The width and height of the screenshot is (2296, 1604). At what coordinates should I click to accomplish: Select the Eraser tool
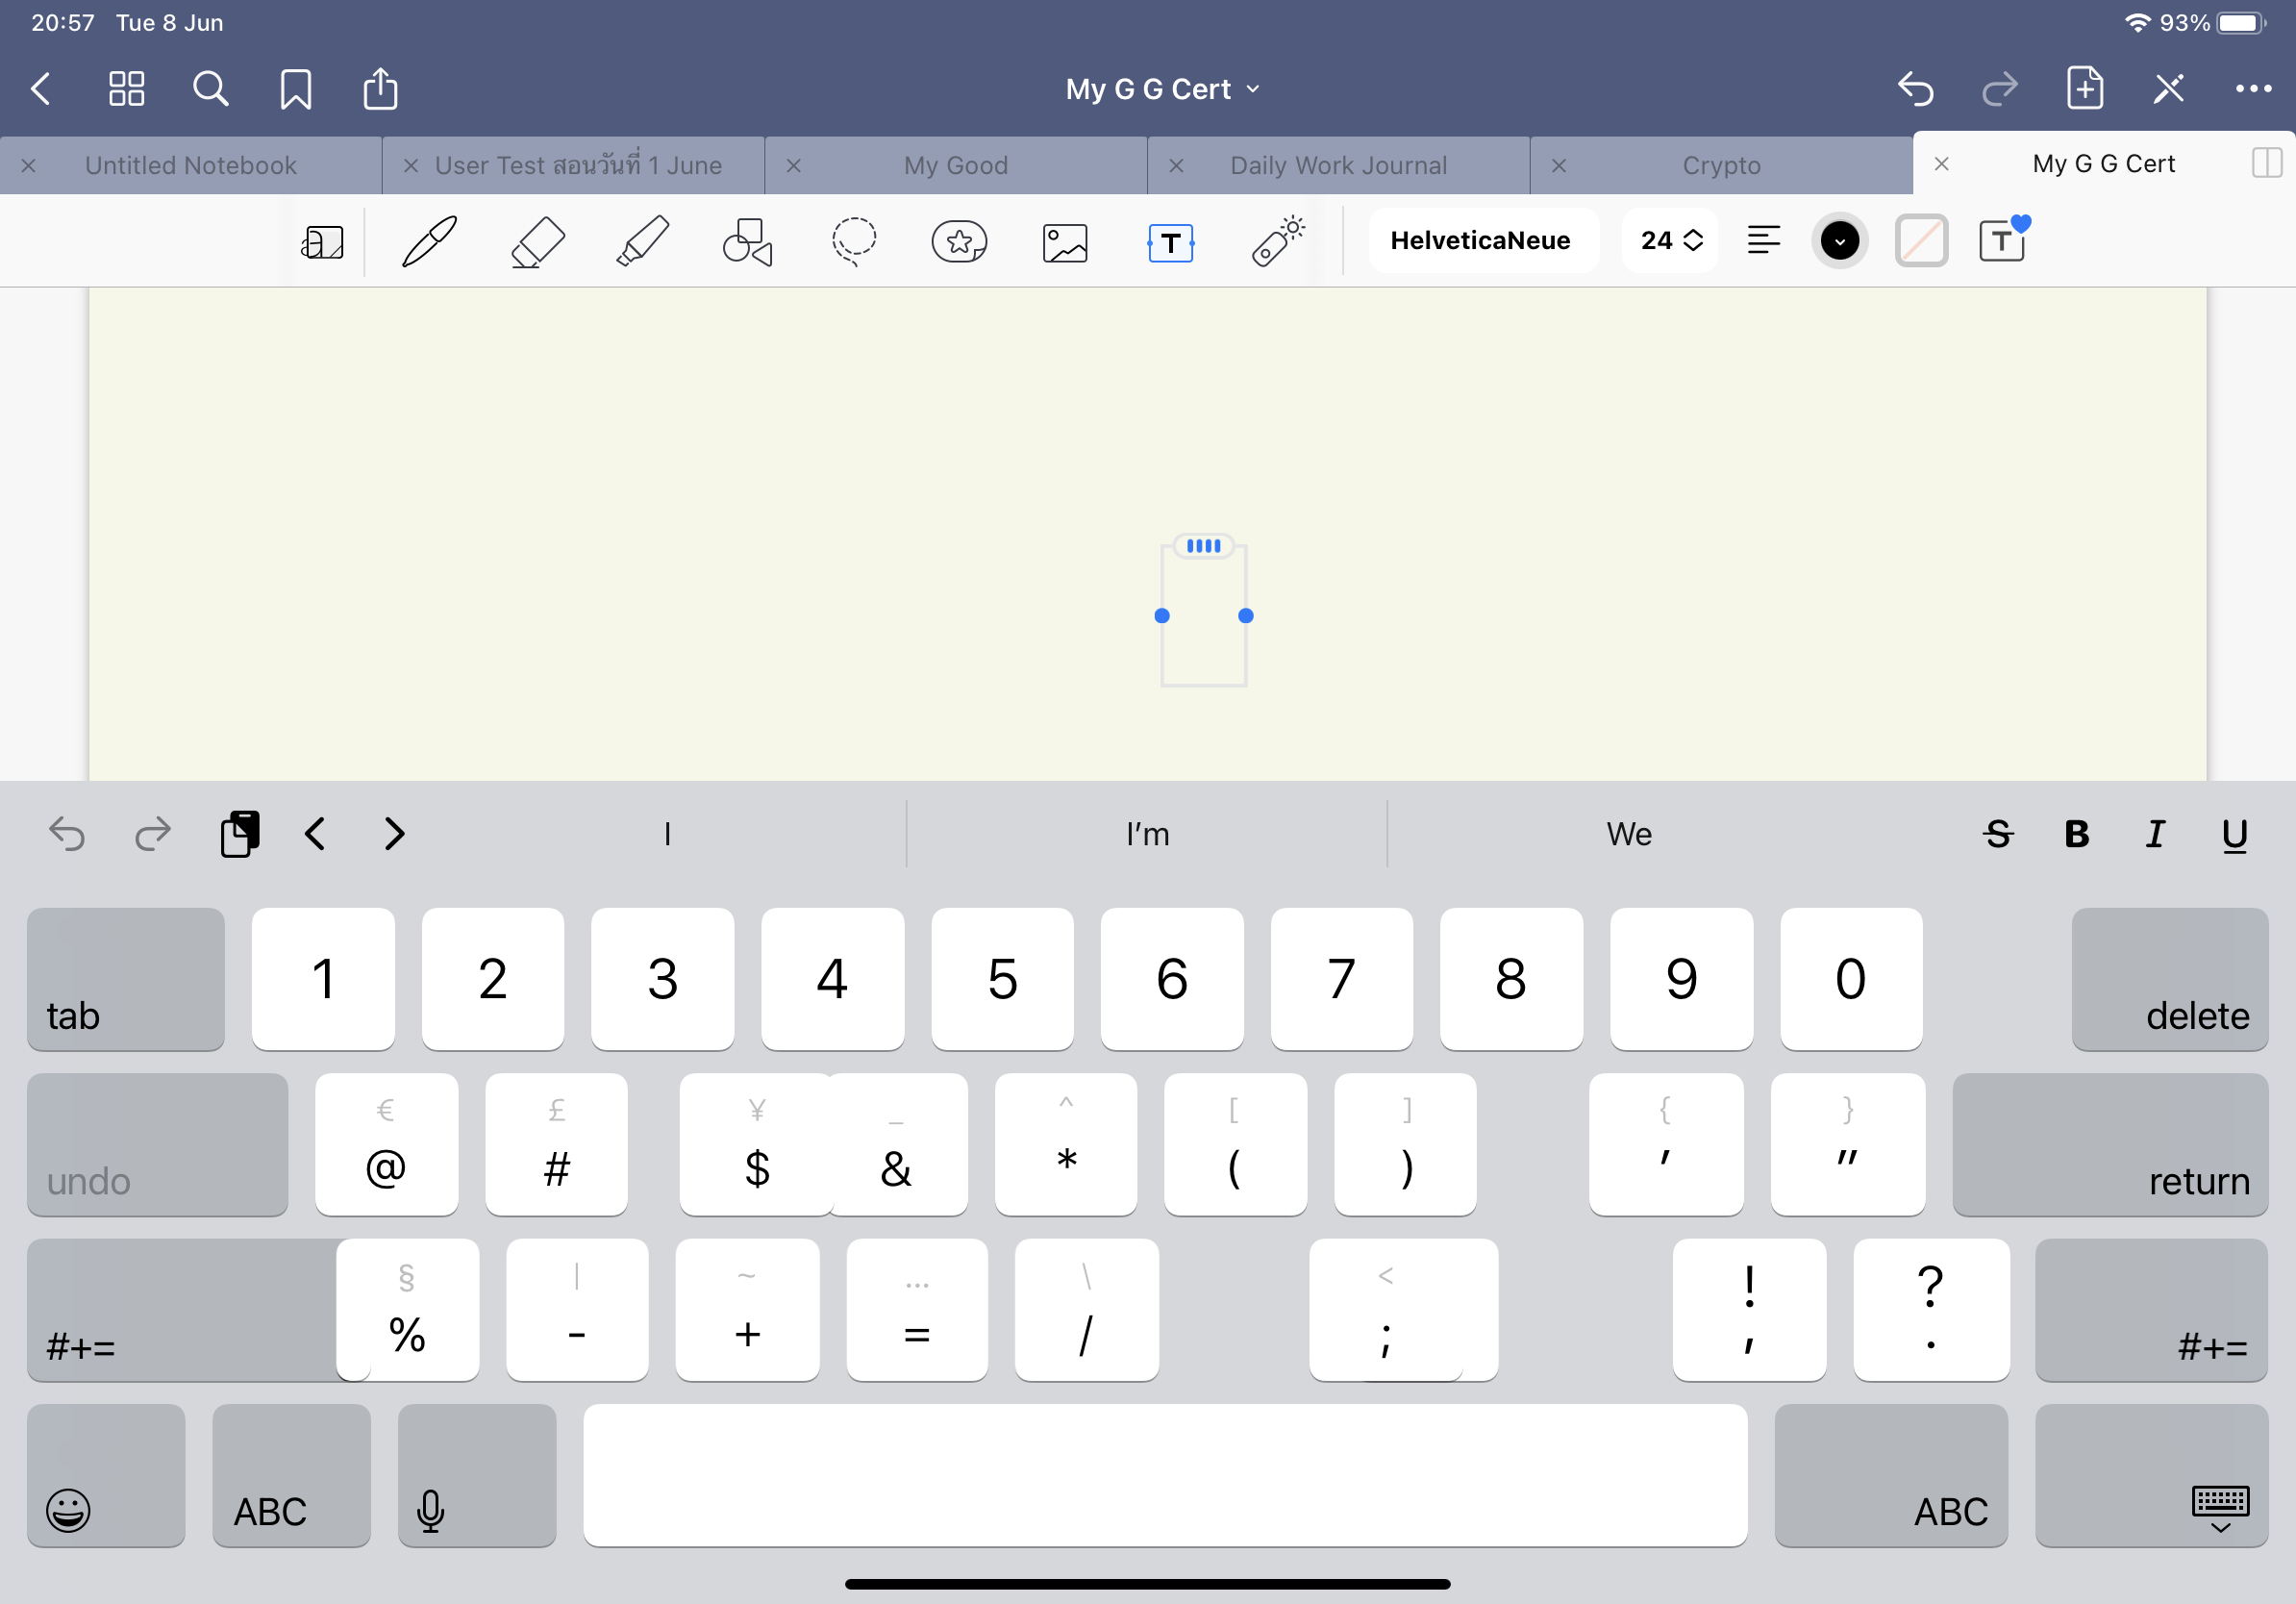(537, 241)
